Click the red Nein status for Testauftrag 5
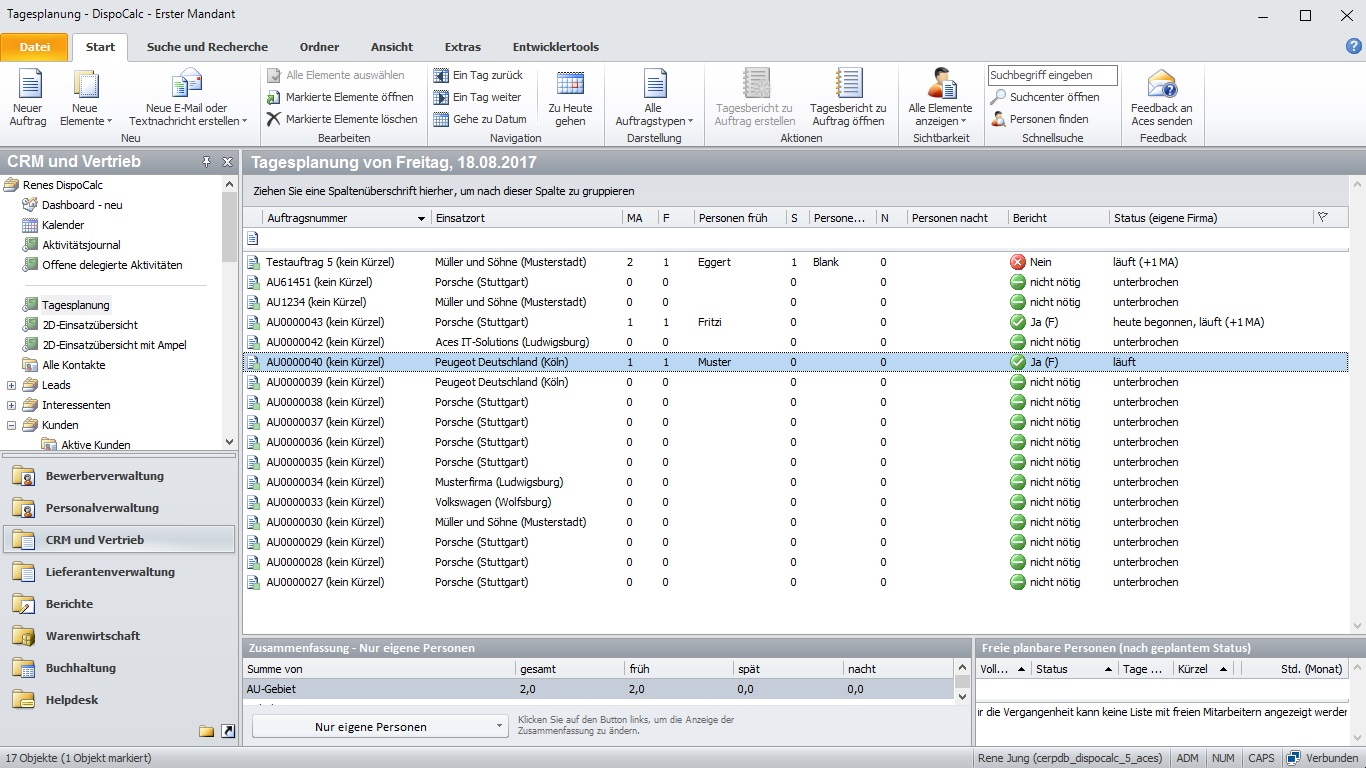Viewport: 1366px width, 768px height. (x=1018, y=262)
